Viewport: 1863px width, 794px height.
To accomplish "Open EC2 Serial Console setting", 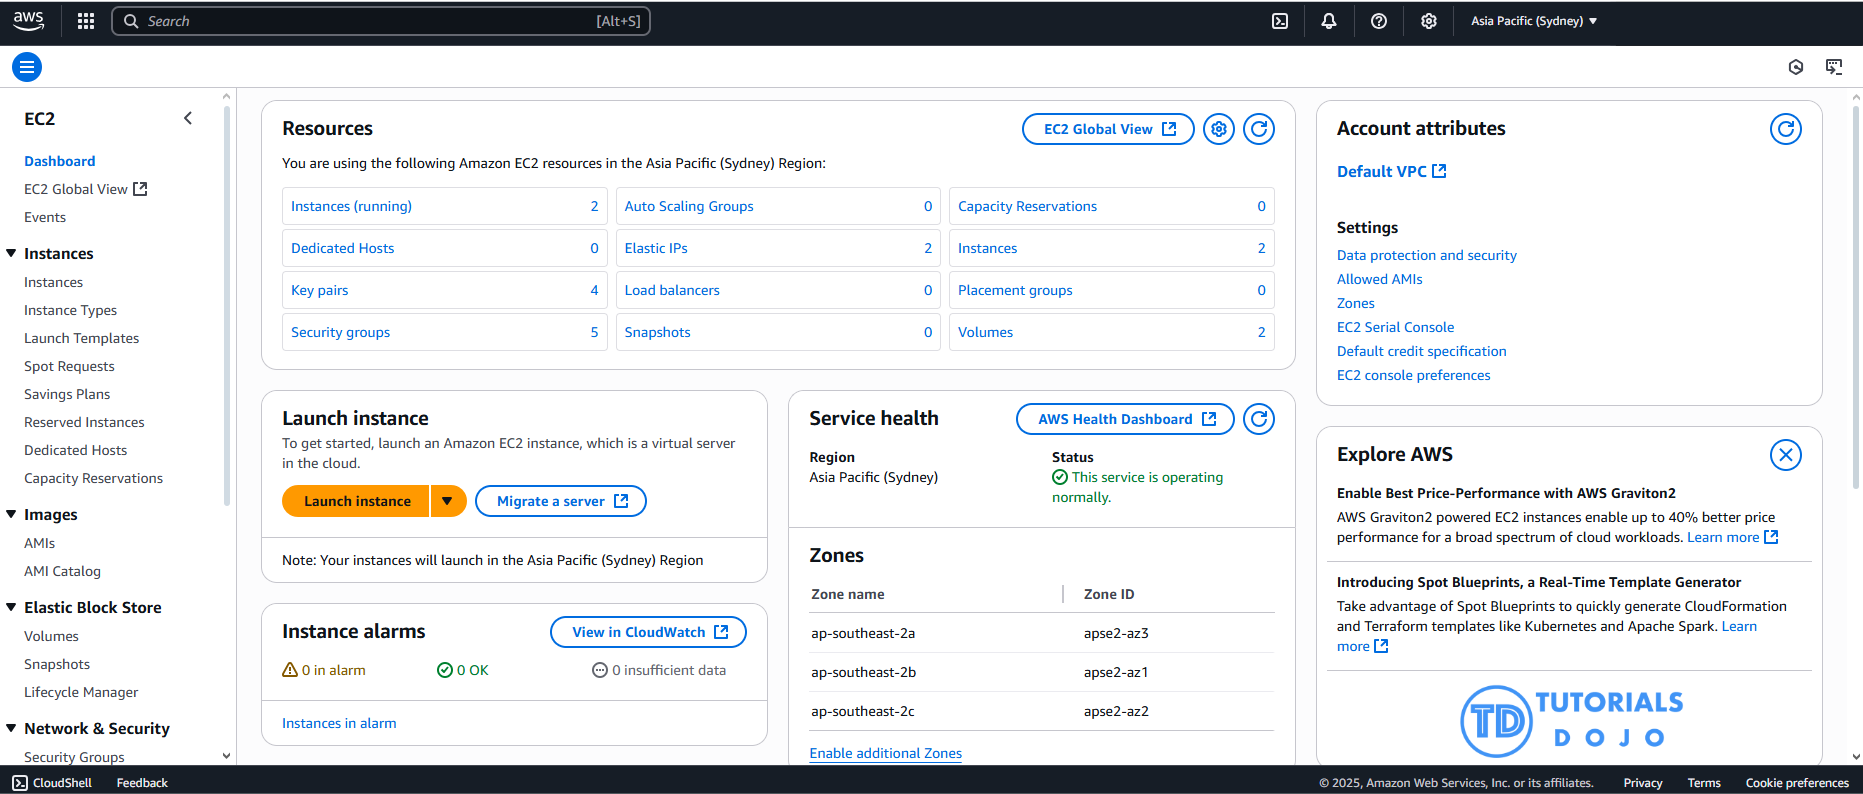I will tap(1395, 327).
